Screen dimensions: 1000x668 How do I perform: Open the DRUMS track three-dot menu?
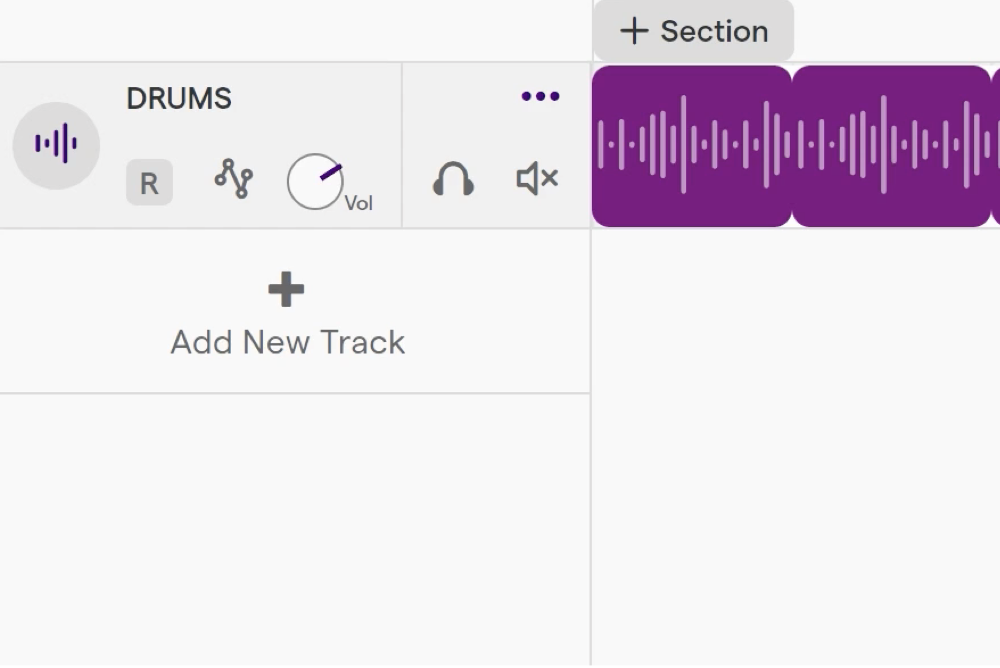pyautogui.click(x=540, y=96)
